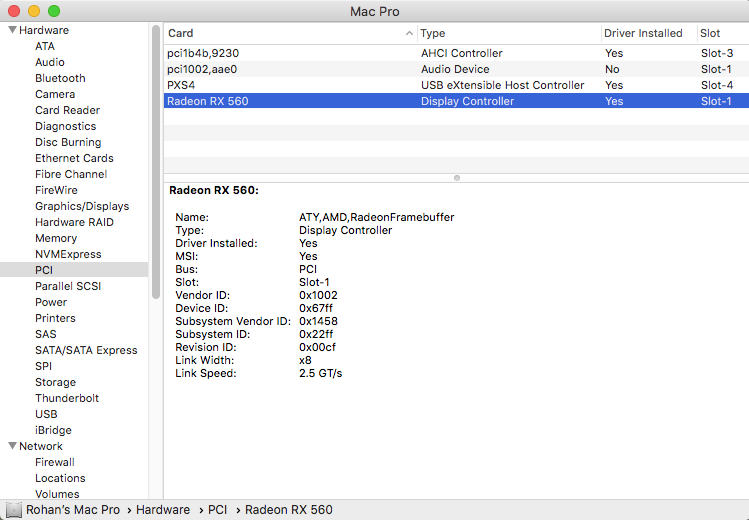Click the sidebar vertical scrollbar

[x=156, y=162]
